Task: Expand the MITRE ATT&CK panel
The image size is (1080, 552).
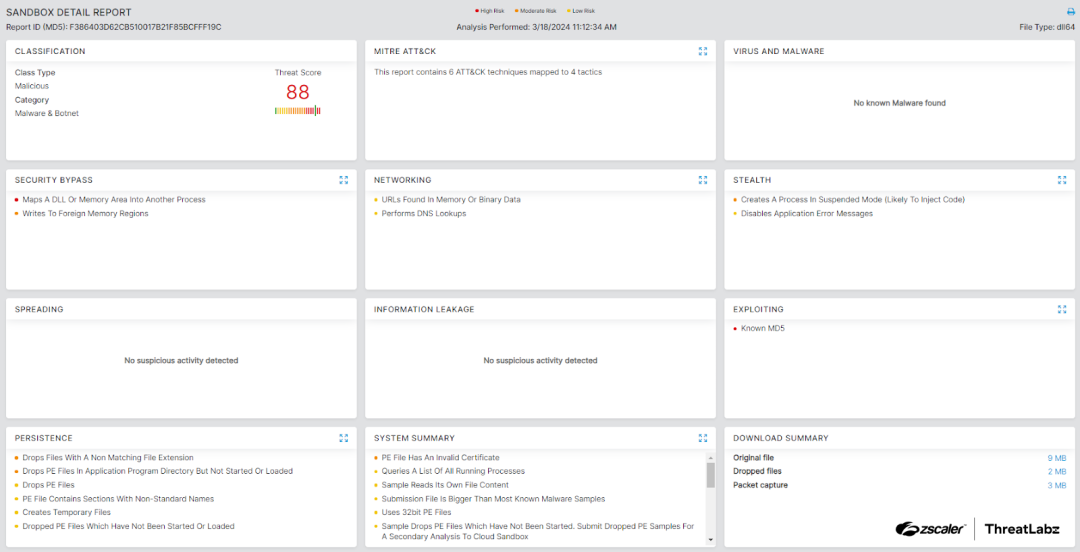Action: click(703, 51)
